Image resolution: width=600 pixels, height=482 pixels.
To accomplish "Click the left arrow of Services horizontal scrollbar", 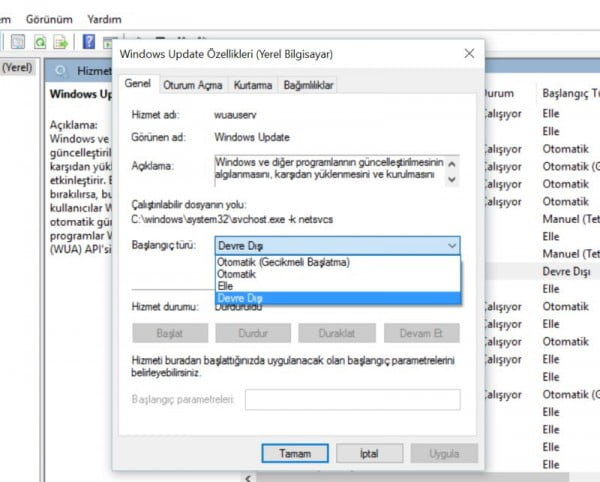I will 248,478.
